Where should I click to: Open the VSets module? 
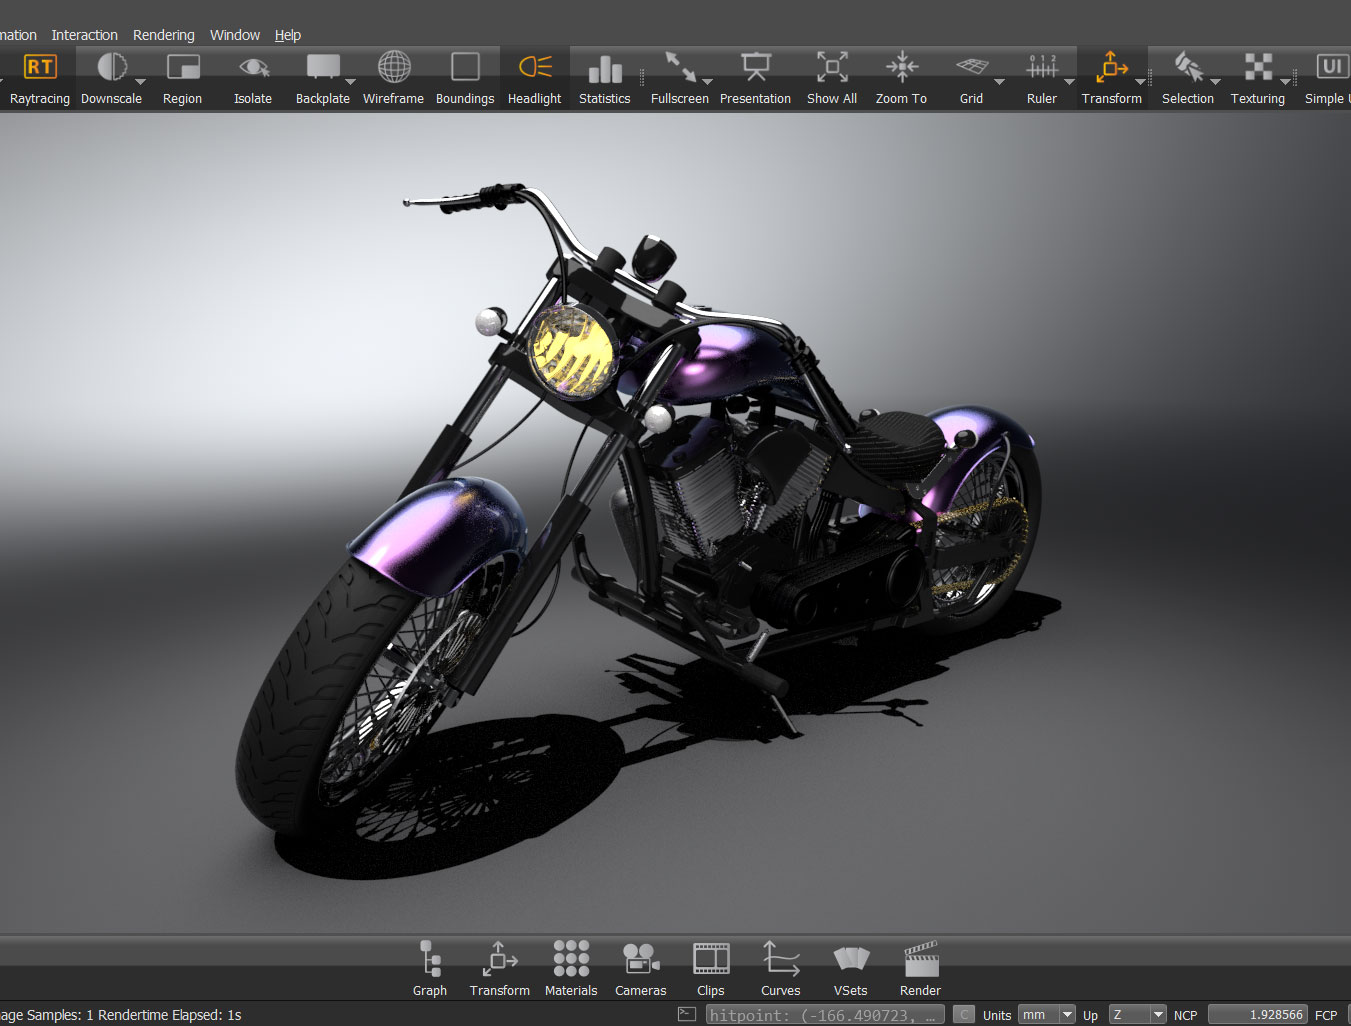coord(850,959)
